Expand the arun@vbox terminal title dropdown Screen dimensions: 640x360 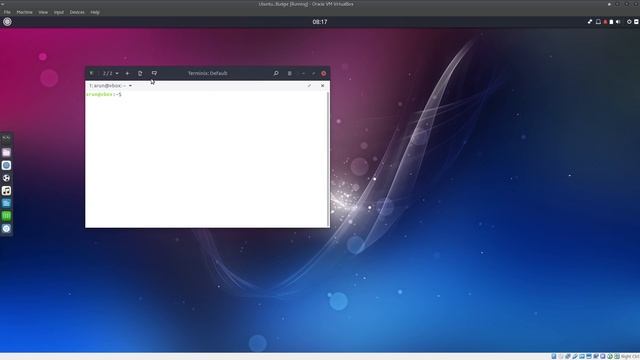coord(130,86)
